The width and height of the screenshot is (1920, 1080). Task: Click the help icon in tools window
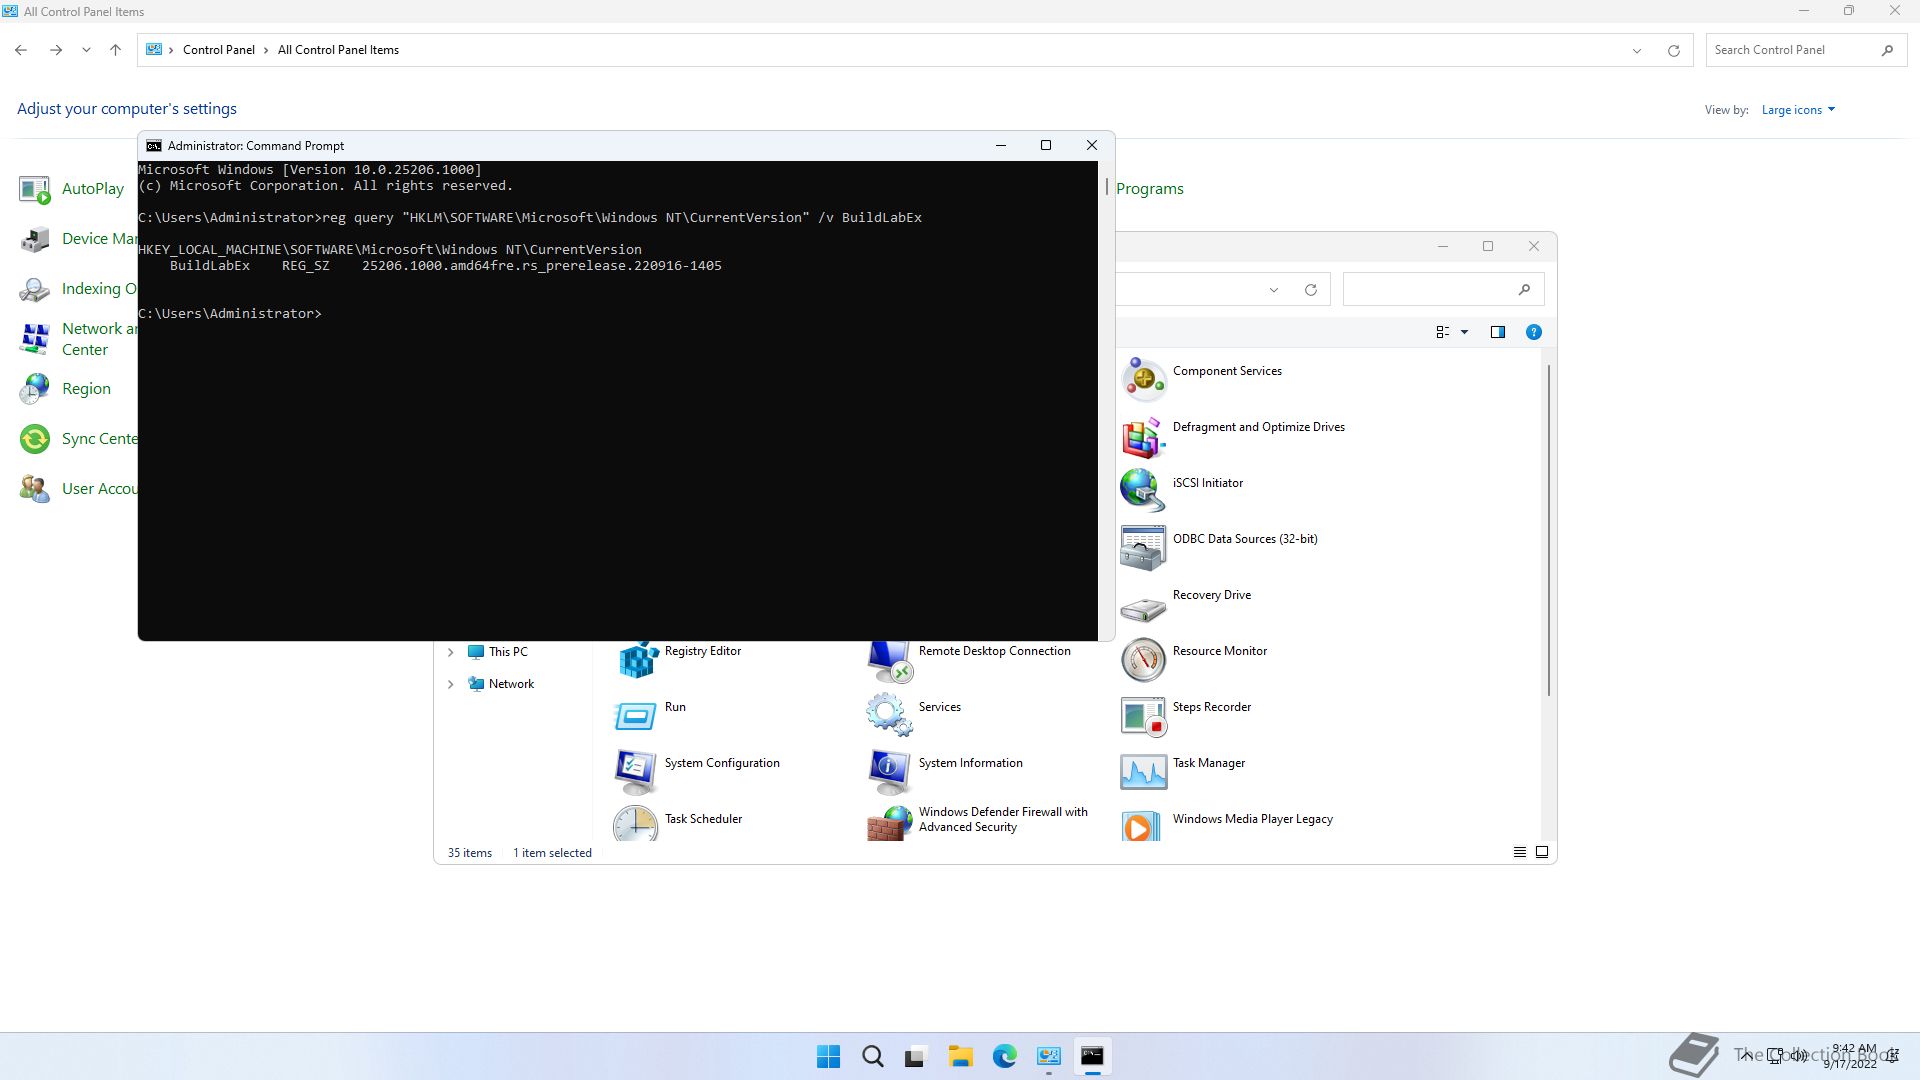coord(1533,332)
